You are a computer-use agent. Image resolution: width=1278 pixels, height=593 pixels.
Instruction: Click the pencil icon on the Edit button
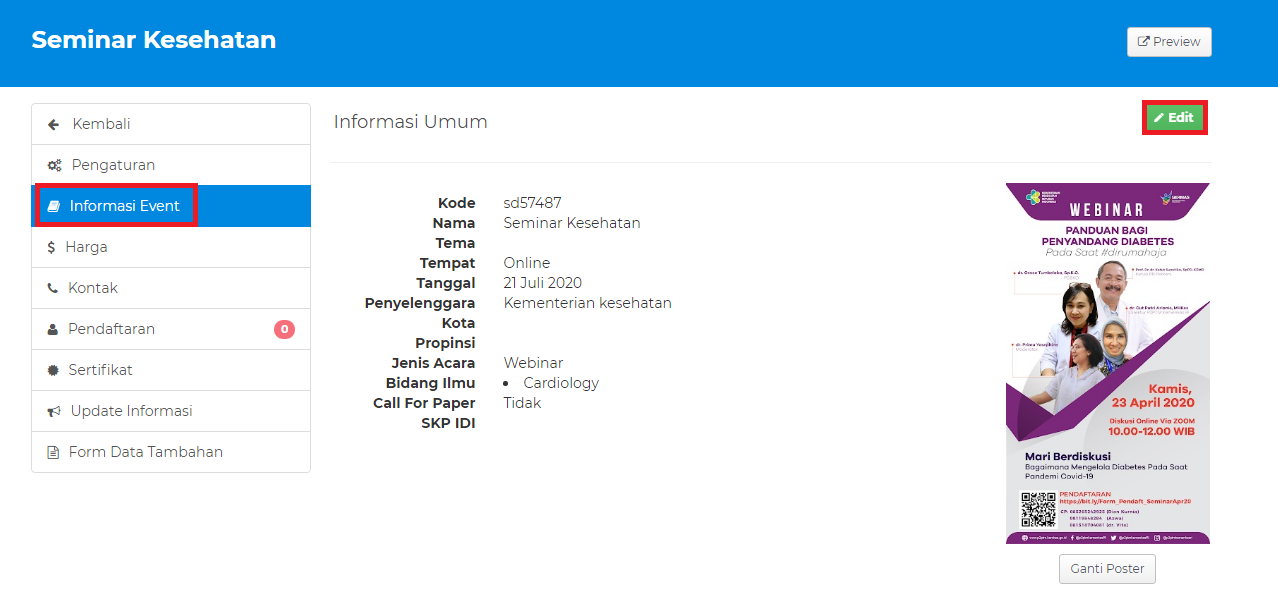coord(1159,118)
